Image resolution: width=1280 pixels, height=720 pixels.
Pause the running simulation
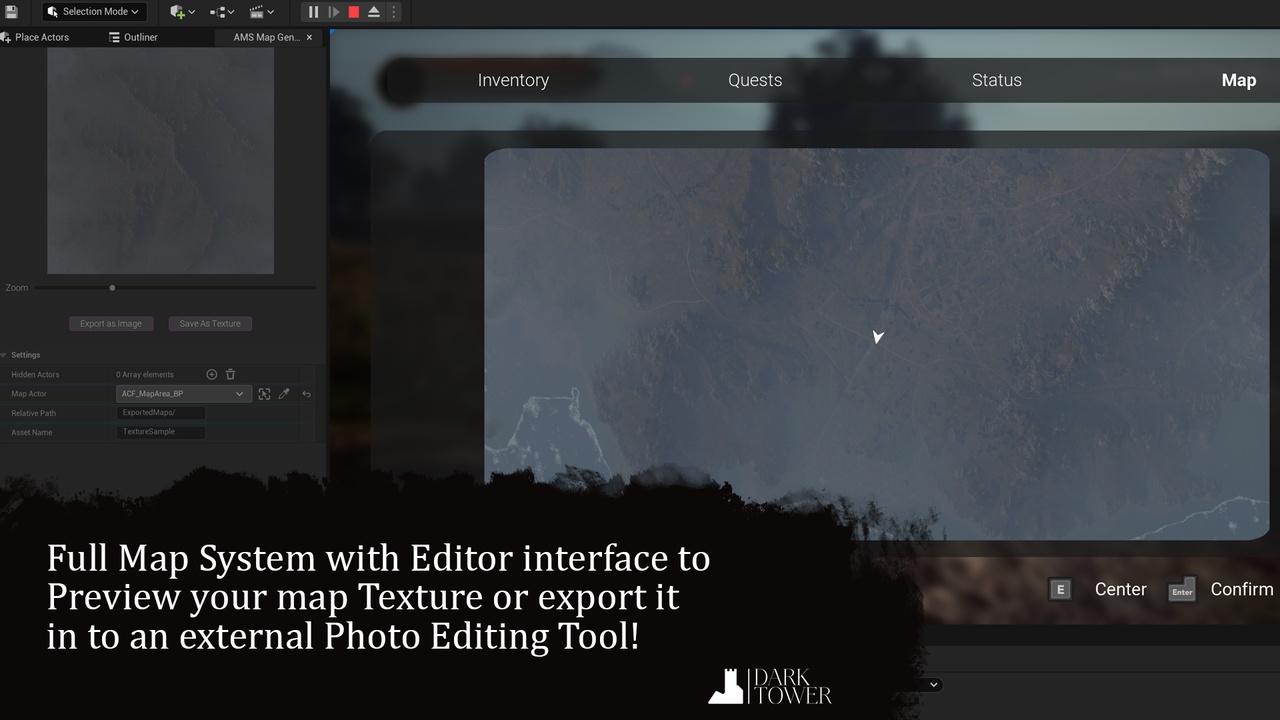coord(313,12)
